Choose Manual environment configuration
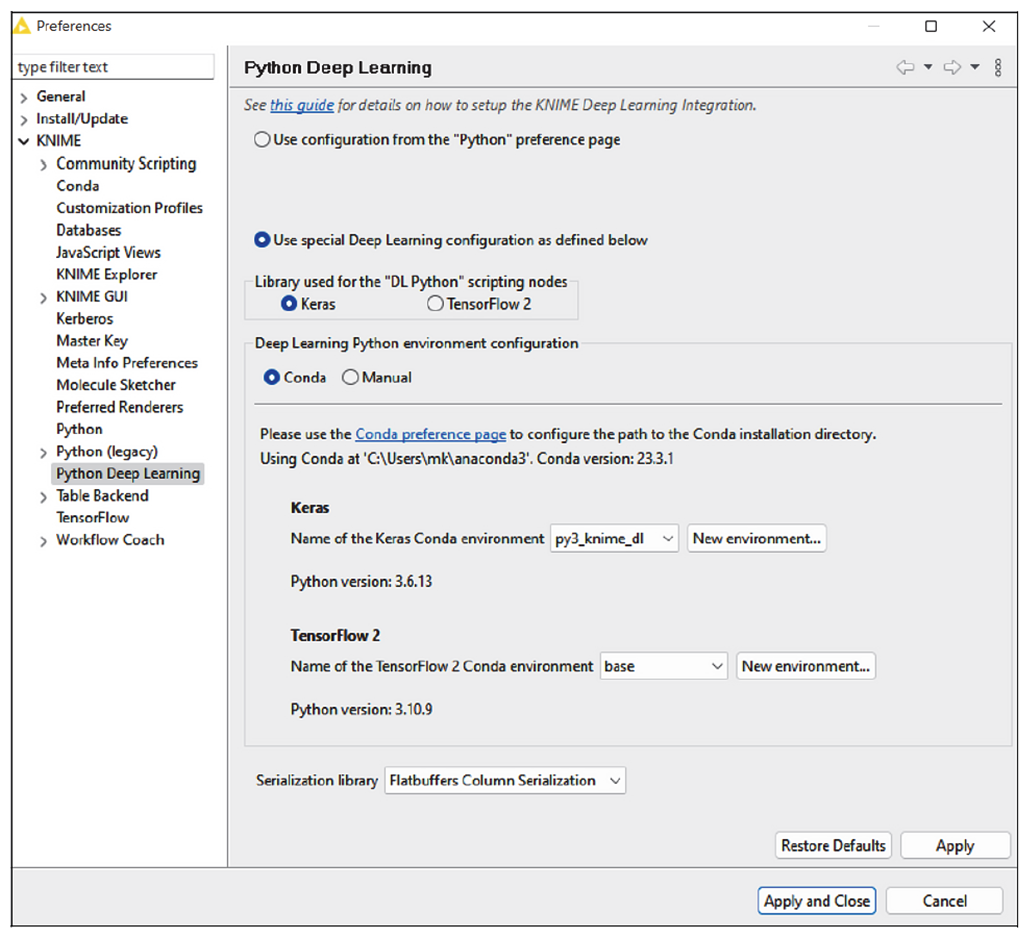This screenshot has width=1029, height=941. [350, 377]
